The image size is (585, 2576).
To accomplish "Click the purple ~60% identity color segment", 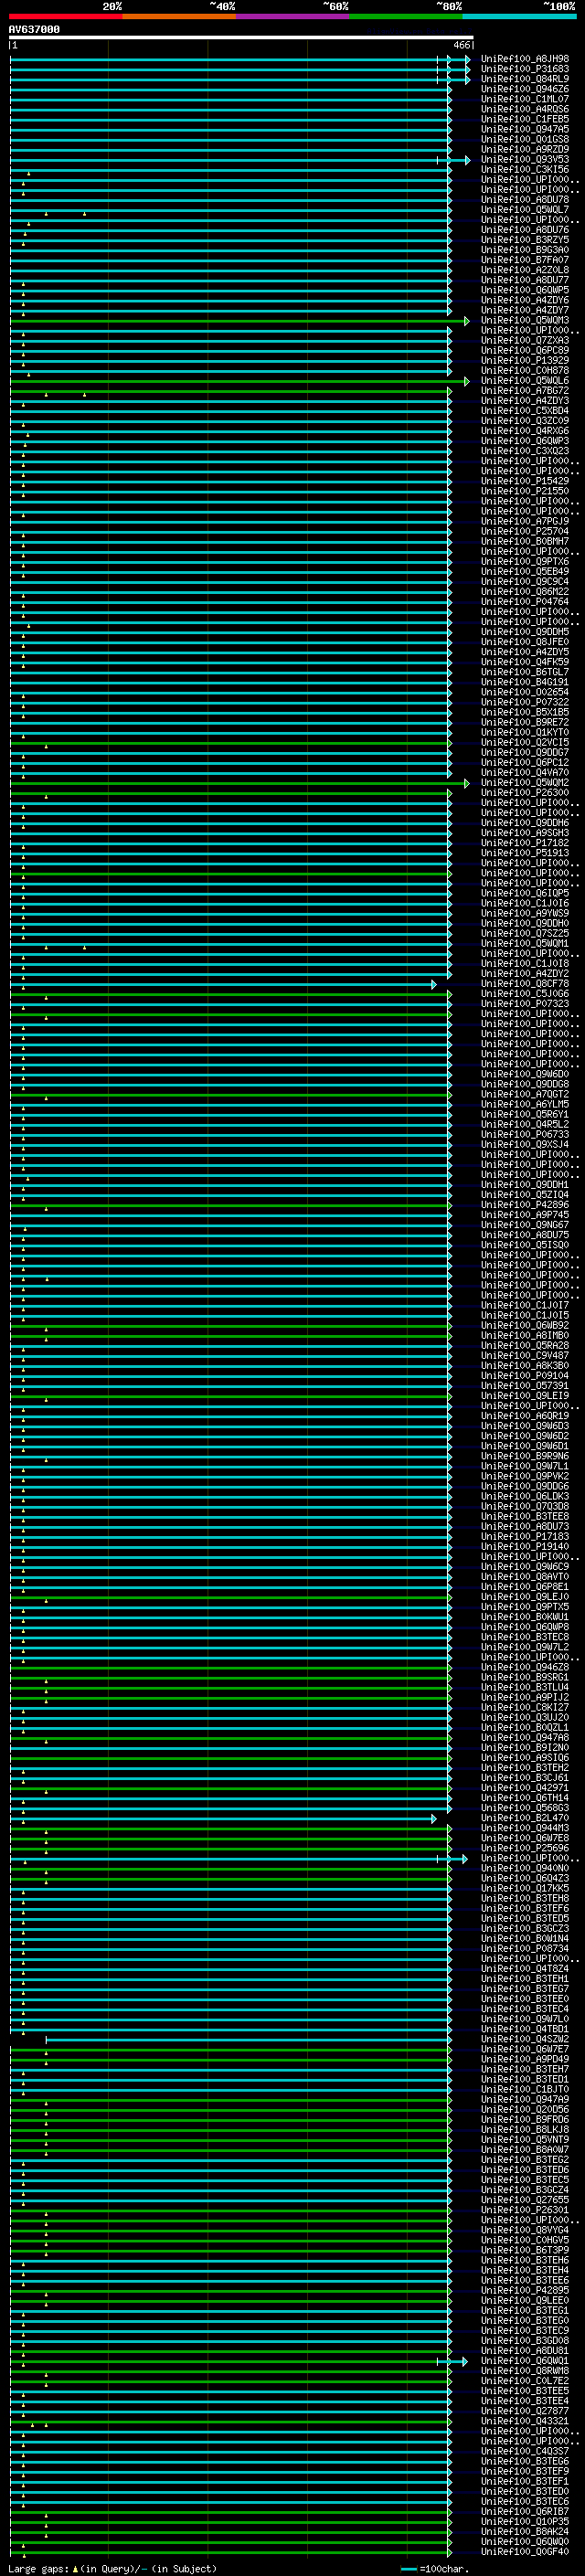I will pyautogui.click(x=292, y=16).
